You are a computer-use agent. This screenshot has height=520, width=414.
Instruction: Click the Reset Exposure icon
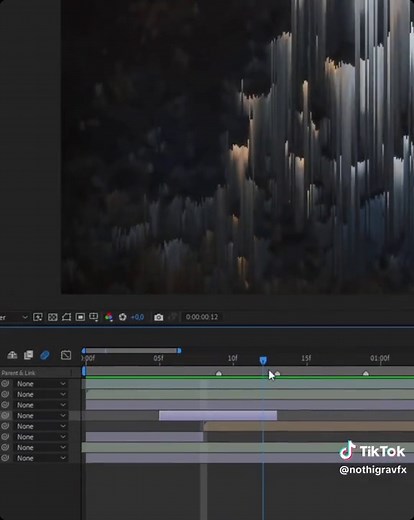[x=122, y=317]
